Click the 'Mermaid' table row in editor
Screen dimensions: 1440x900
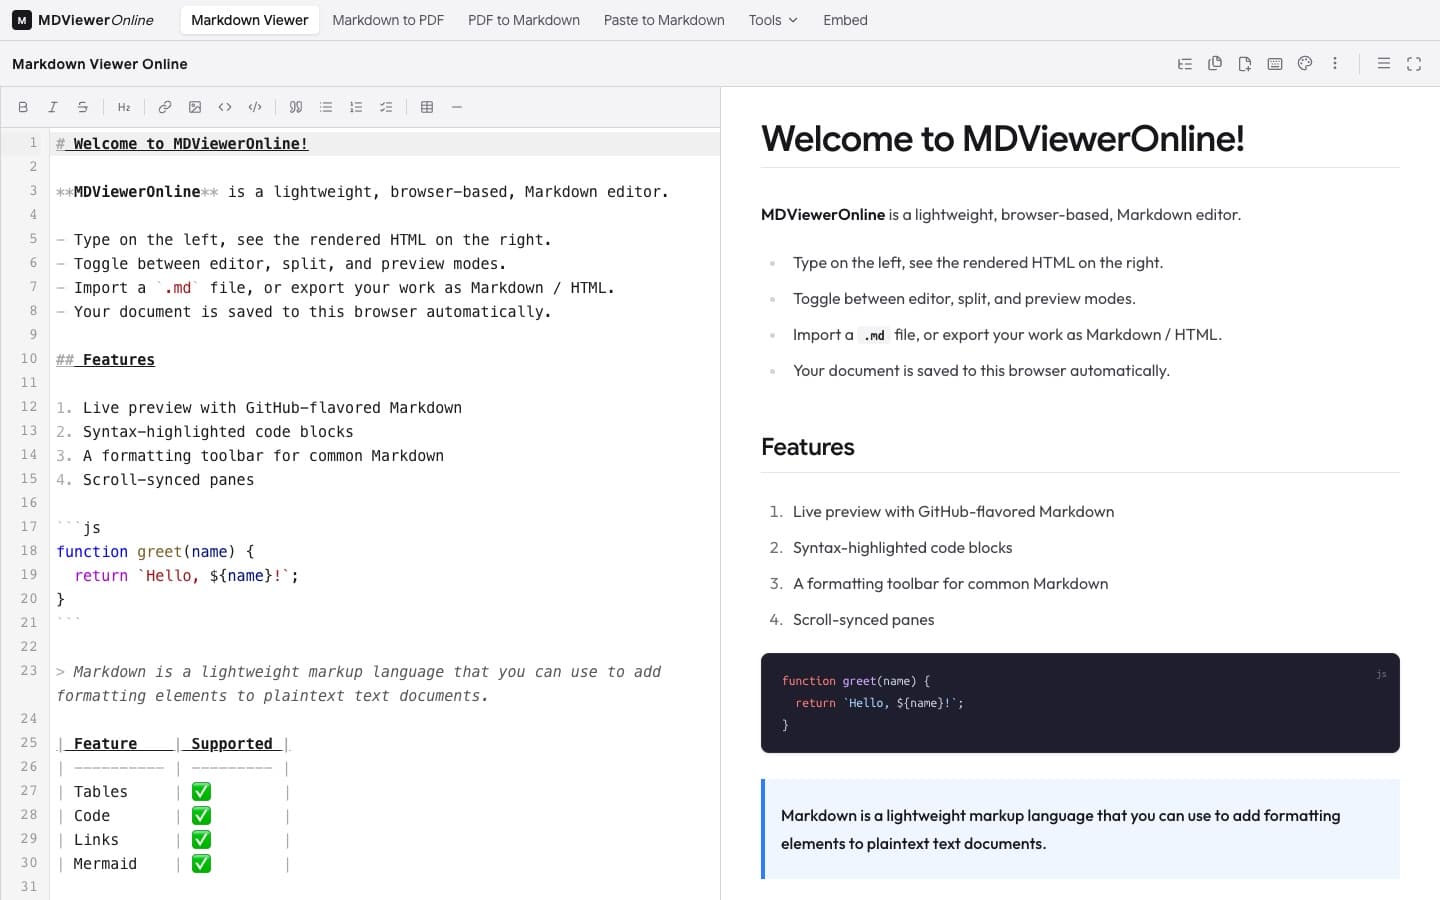173,863
